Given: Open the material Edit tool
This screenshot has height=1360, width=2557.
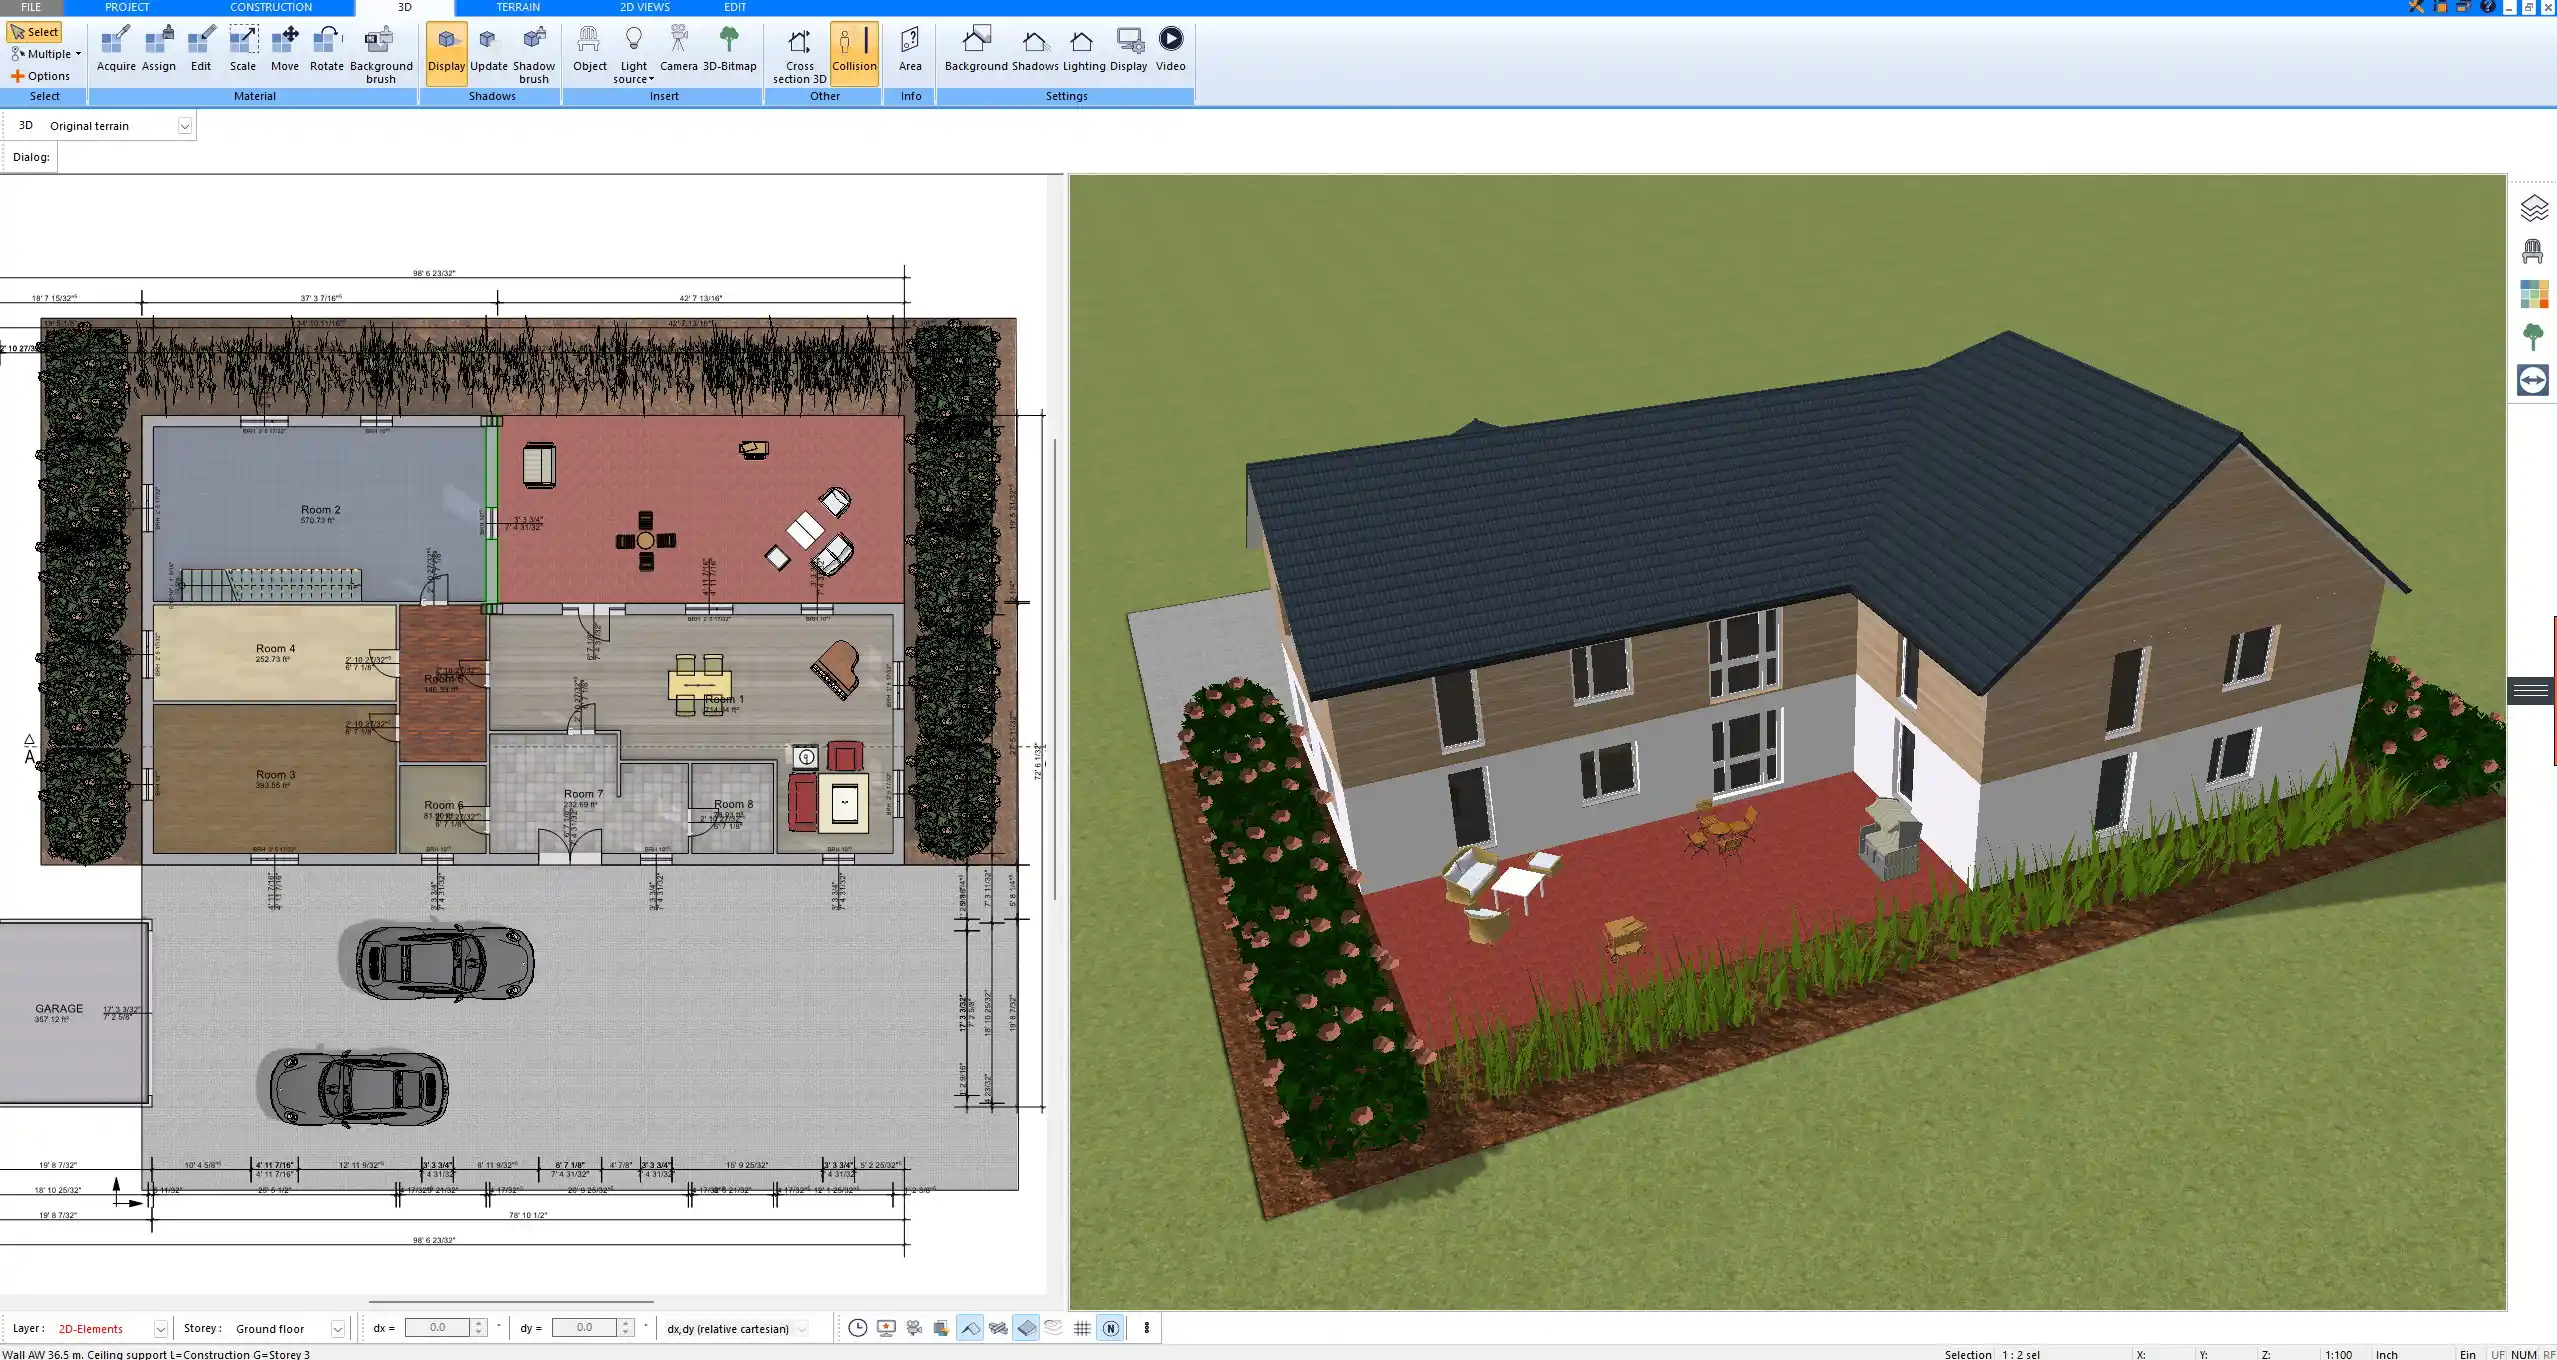Looking at the screenshot, I should [x=201, y=49].
